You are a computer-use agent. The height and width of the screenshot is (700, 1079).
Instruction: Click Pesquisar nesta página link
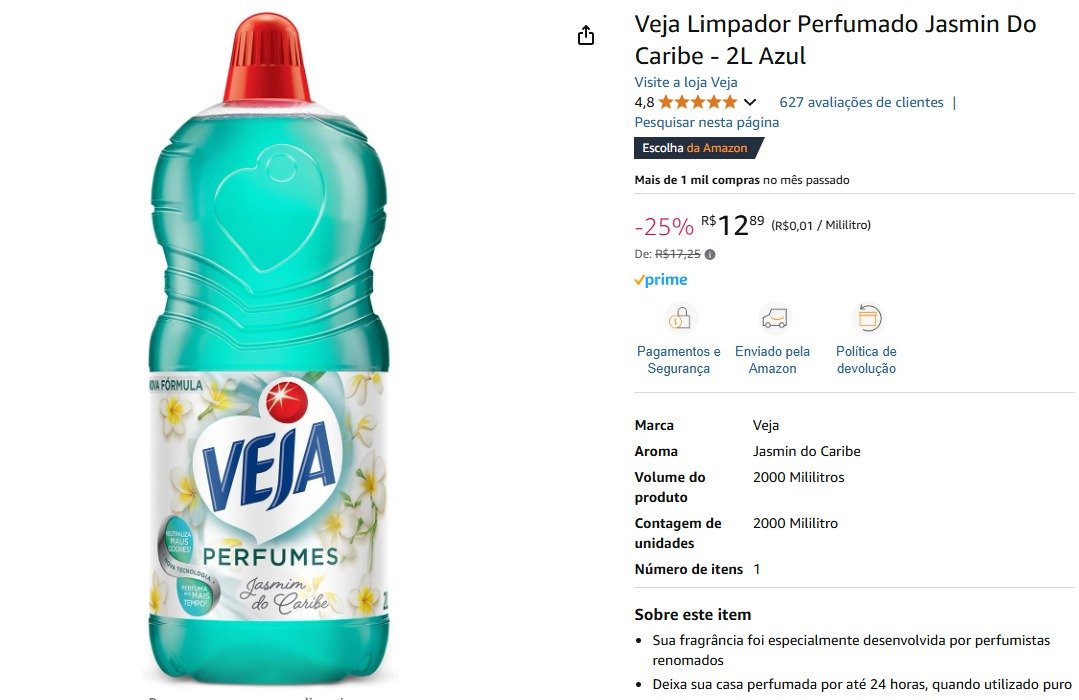(706, 122)
